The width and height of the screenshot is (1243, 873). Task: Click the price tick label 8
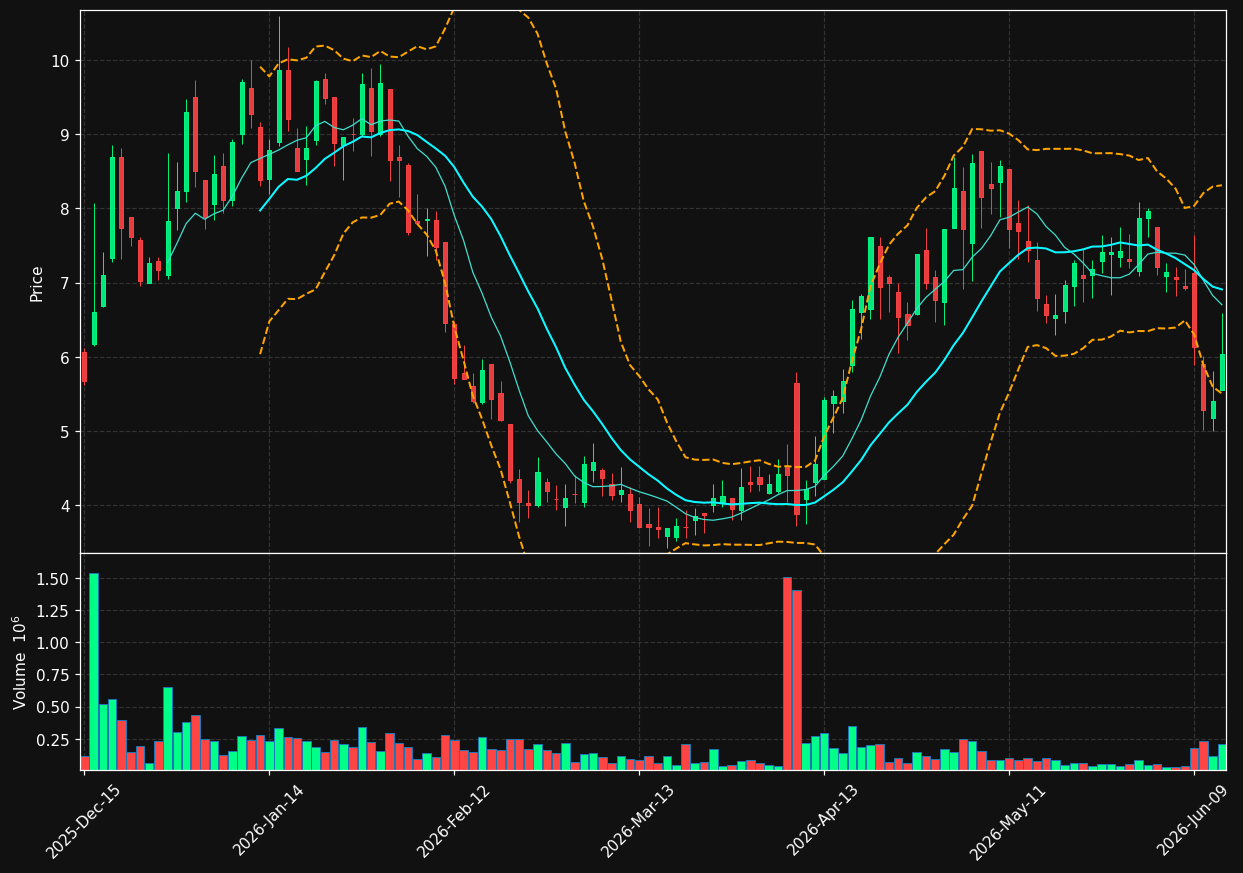pyautogui.click(x=64, y=209)
